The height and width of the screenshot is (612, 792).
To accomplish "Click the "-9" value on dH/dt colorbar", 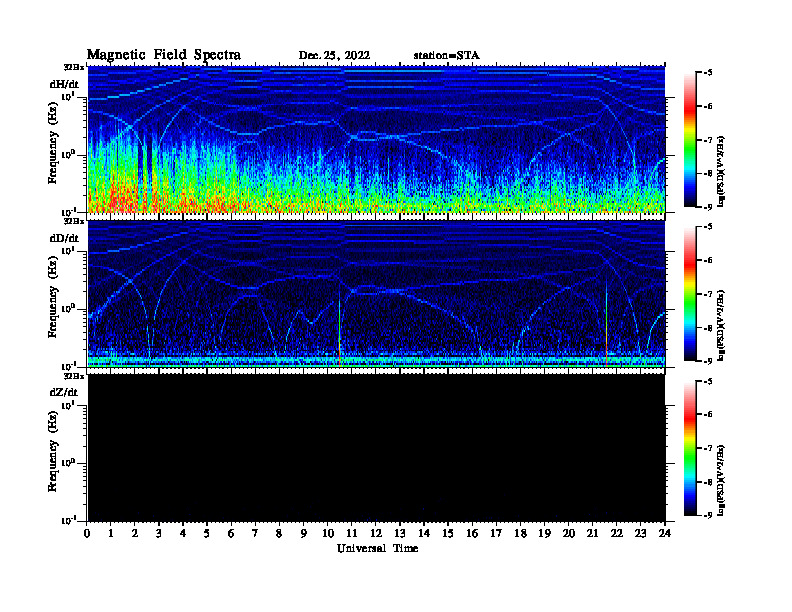I will [x=708, y=207].
